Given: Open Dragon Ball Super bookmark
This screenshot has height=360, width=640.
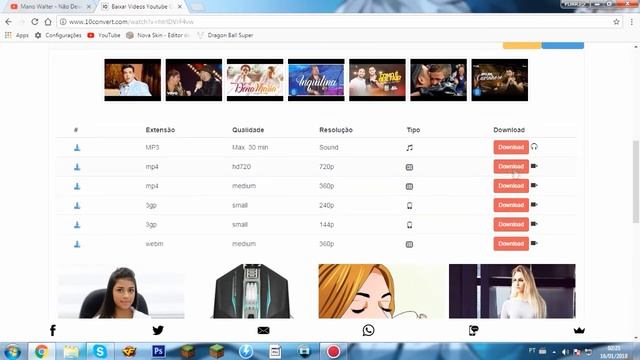Looking at the screenshot, I should tap(225, 36).
